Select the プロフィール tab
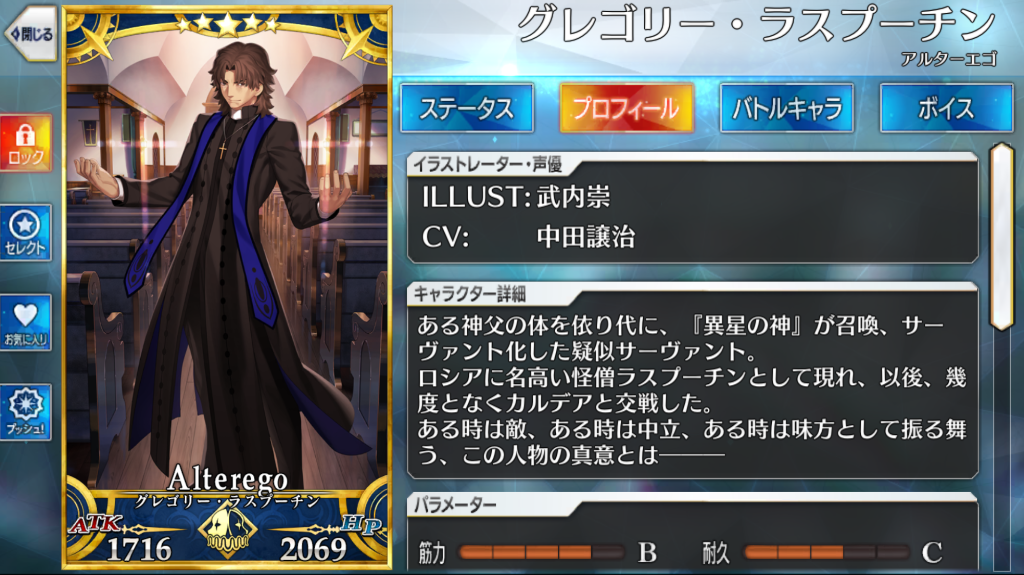Image resolution: width=1024 pixels, height=575 pixels. tap(626, 108)
